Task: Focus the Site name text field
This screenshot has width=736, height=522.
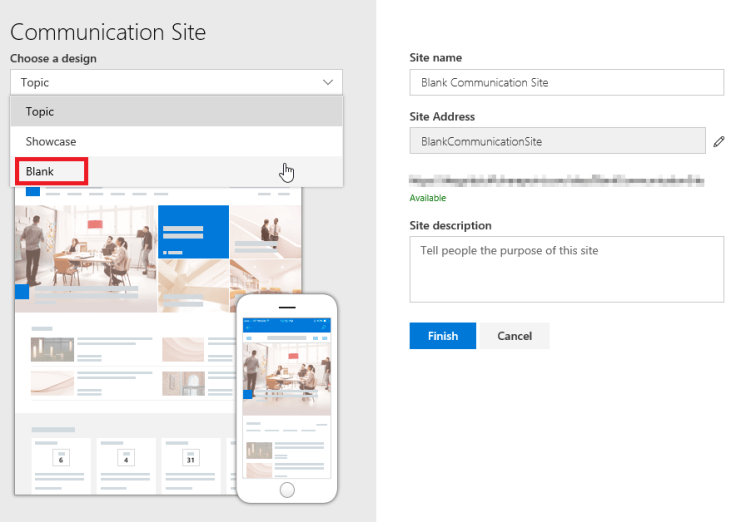Action: (566, 82)
